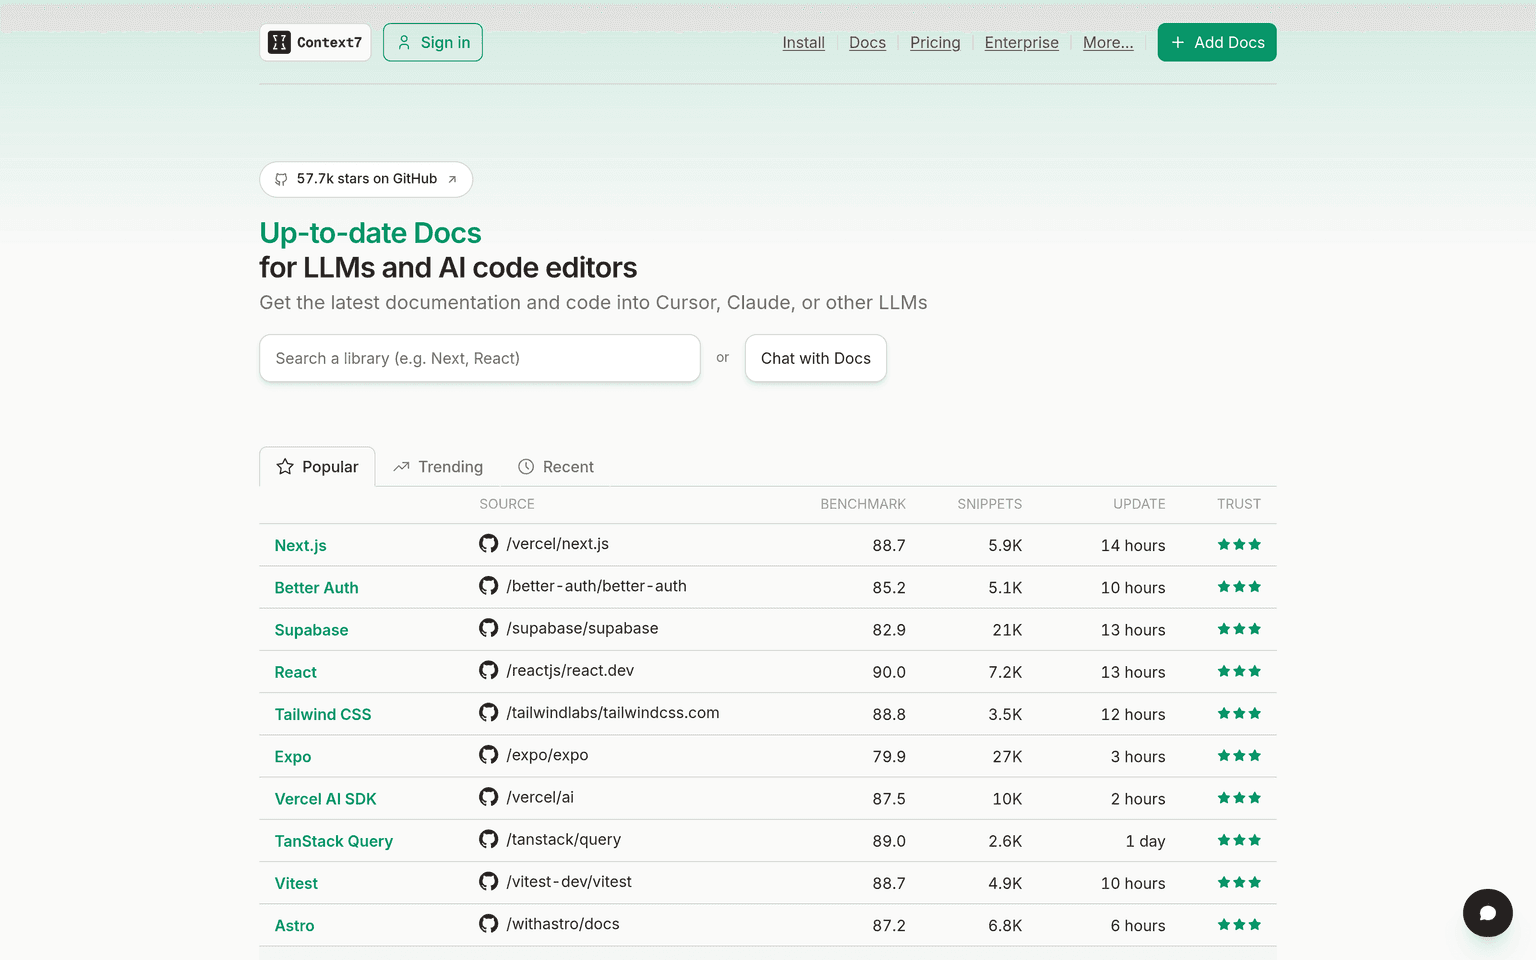Open the Better Auth library link

[x=316, y=588]
